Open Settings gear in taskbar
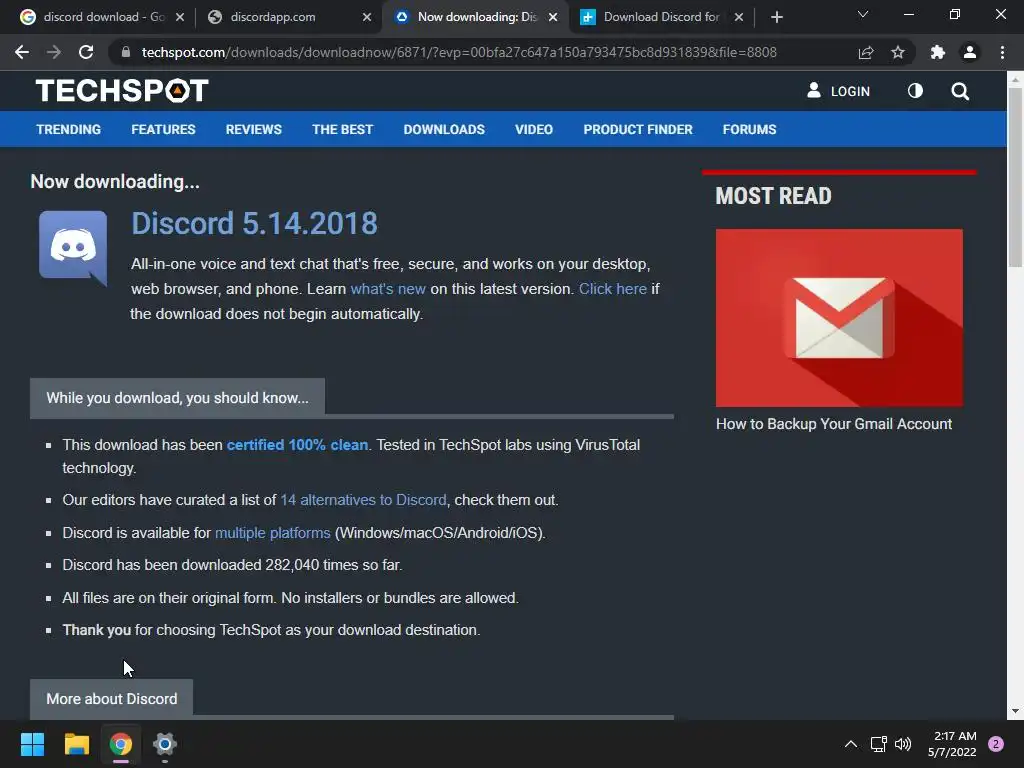The image size is (1024, 768). 165,744
